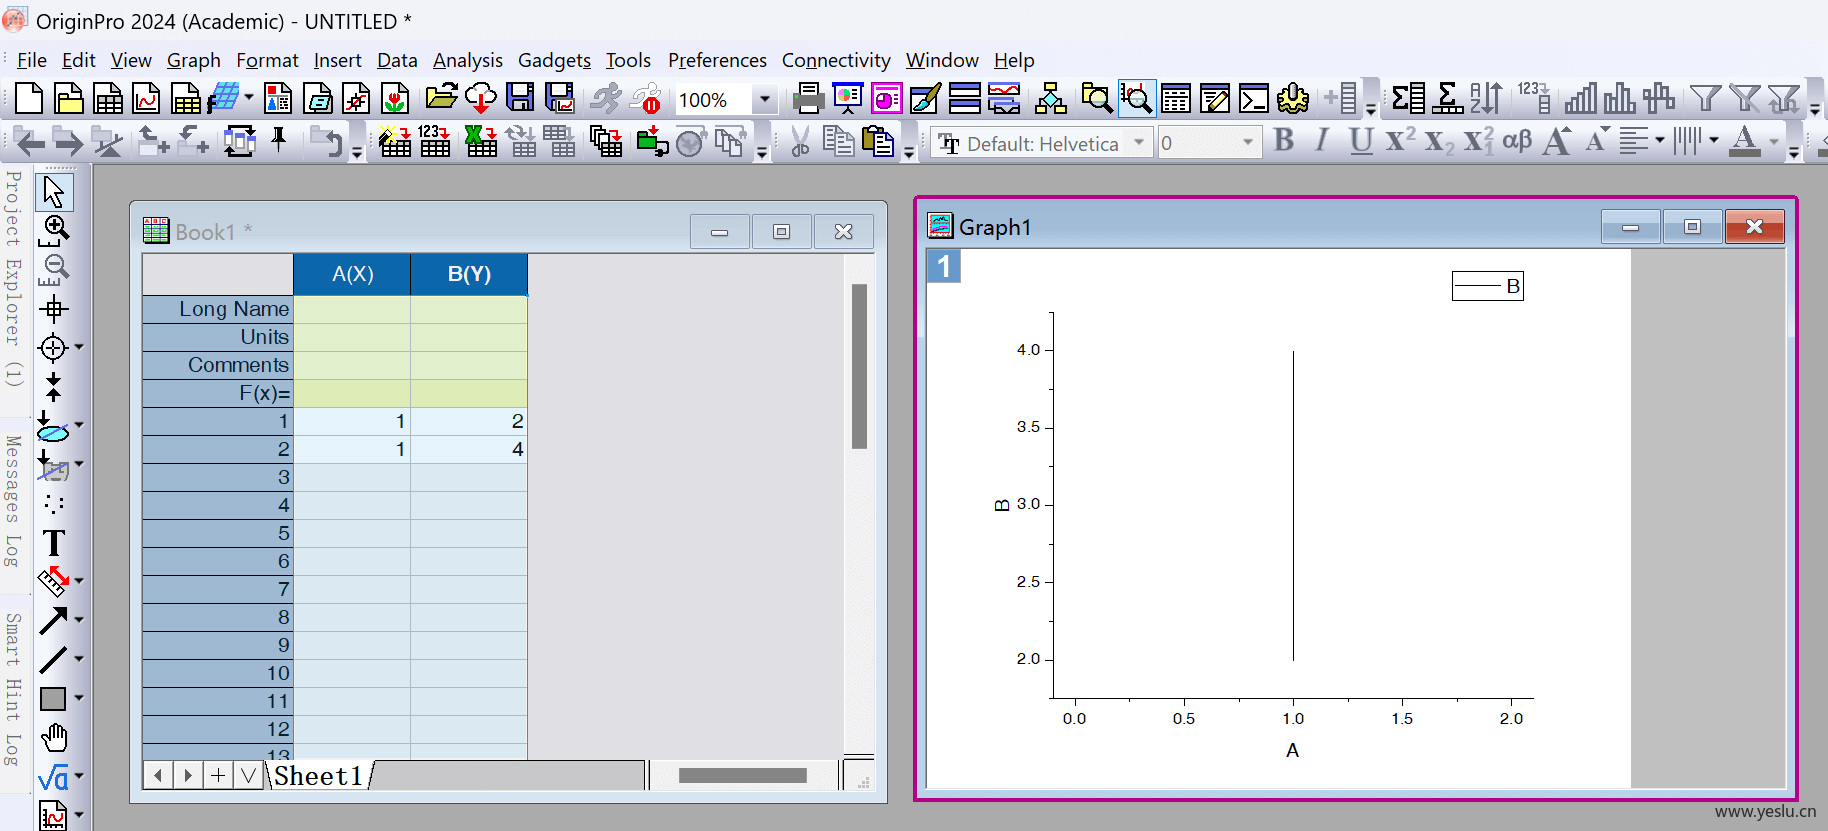
Task: Expand the new matrix template dropdown arrow
Action: 249,98
